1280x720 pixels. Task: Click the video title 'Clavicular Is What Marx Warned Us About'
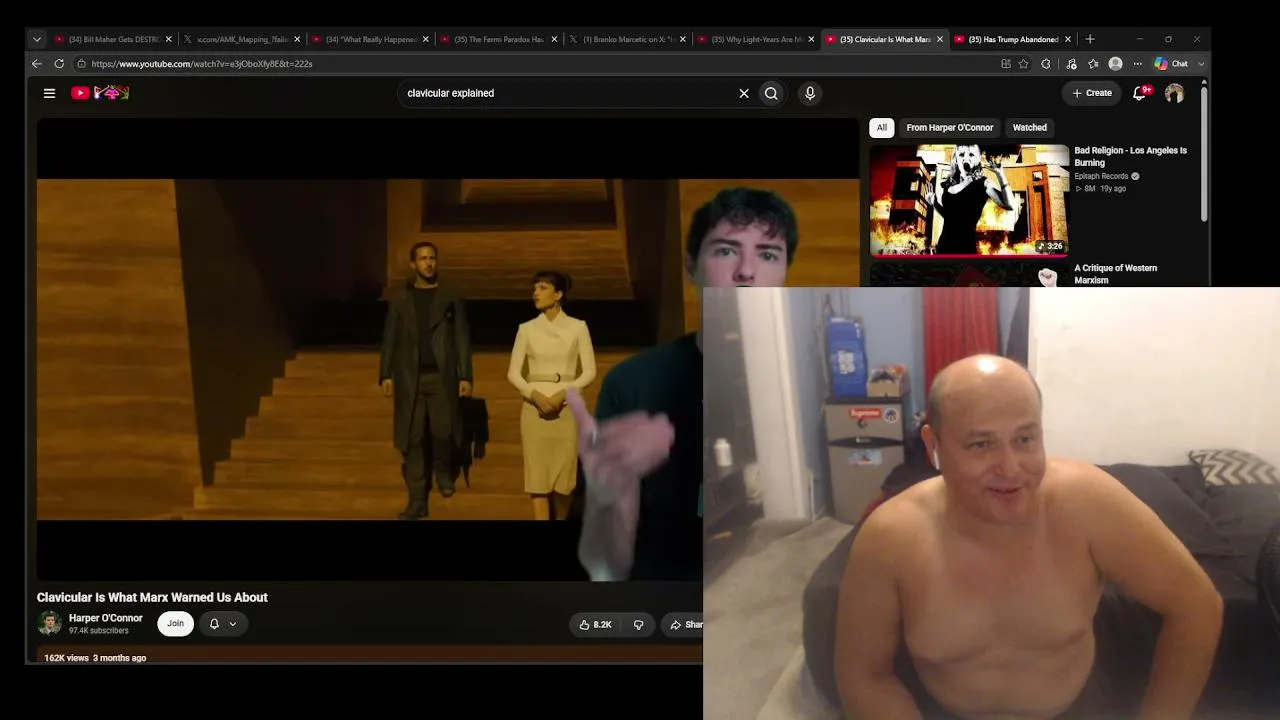[x=152, y=597]
